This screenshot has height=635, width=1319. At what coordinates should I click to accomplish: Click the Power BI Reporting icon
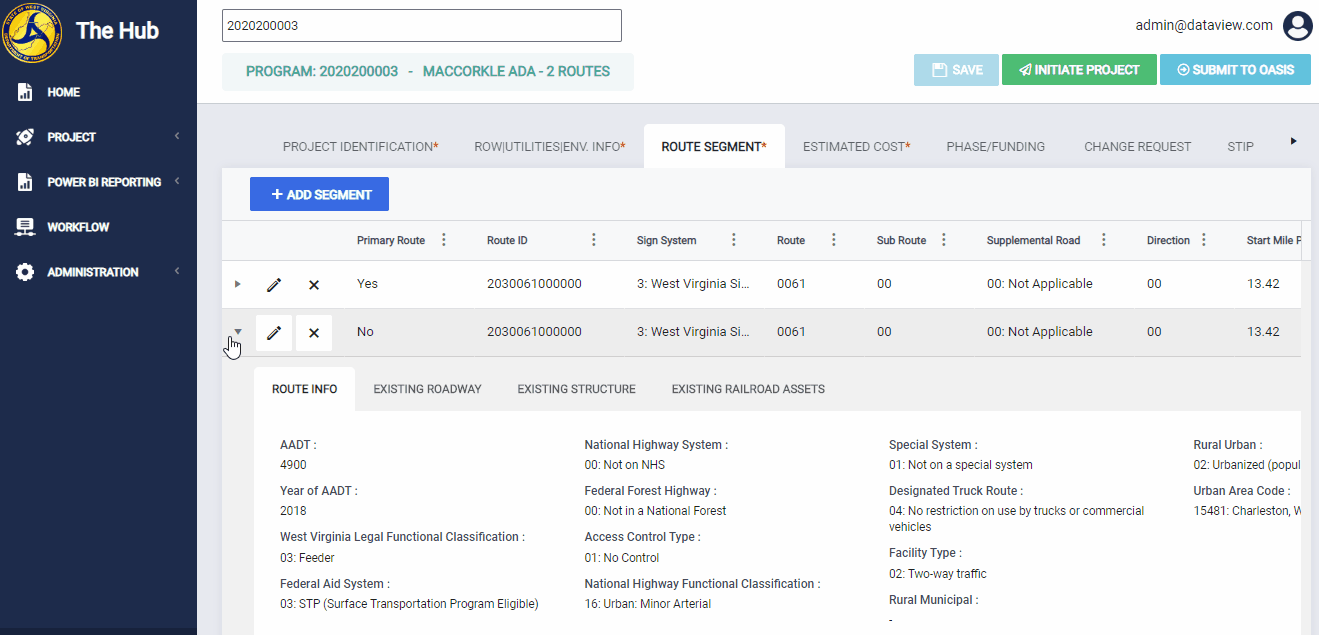click(x=26, y=182)
